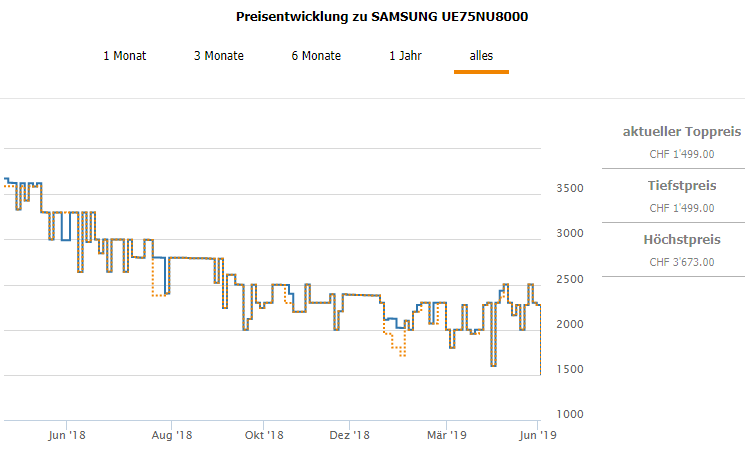
Task: Click the Jun '18 x-axis label
Action: (66, 435)
